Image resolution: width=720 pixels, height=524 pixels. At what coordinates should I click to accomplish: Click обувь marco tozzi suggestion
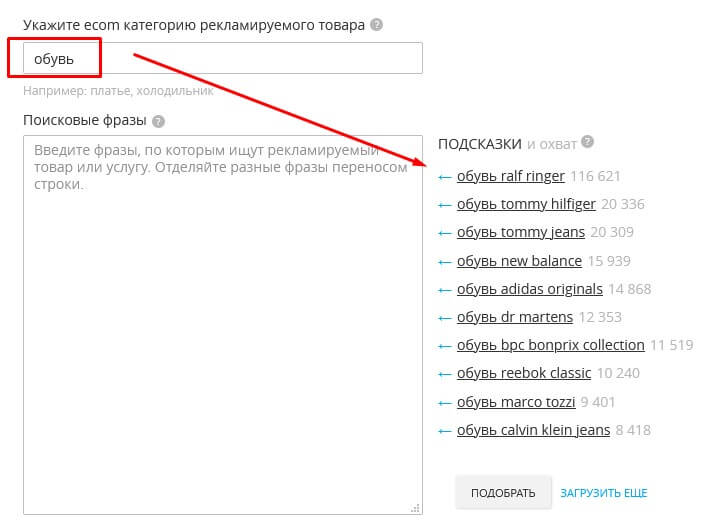point(516,402)
